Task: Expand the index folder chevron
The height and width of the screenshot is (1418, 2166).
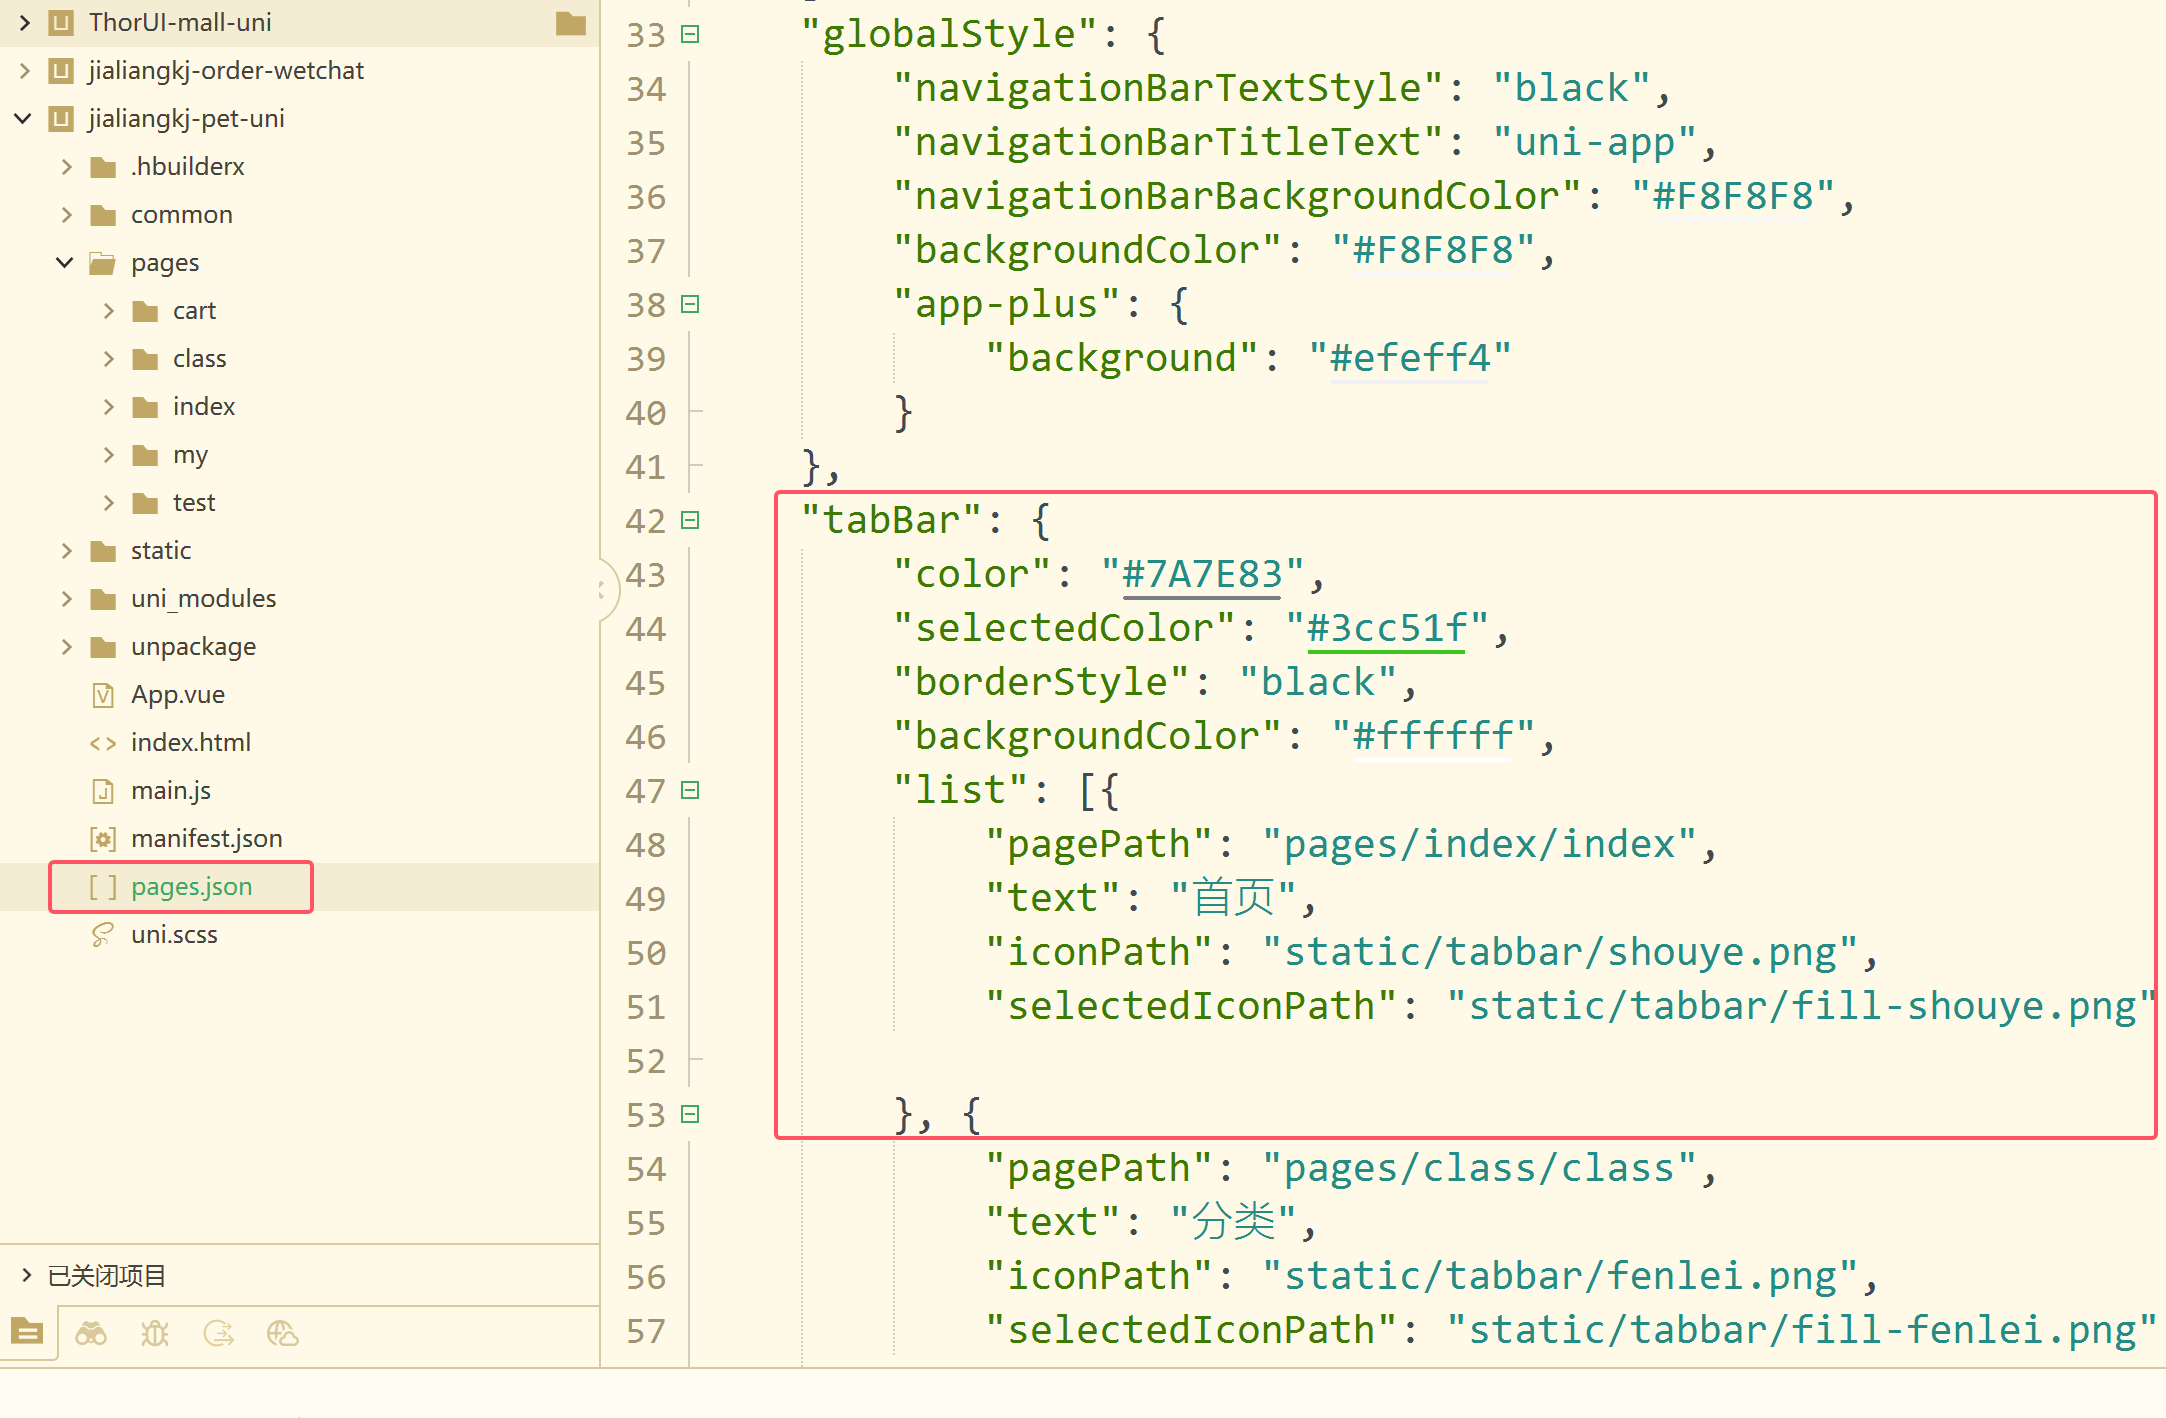Action: click(109, 407)
